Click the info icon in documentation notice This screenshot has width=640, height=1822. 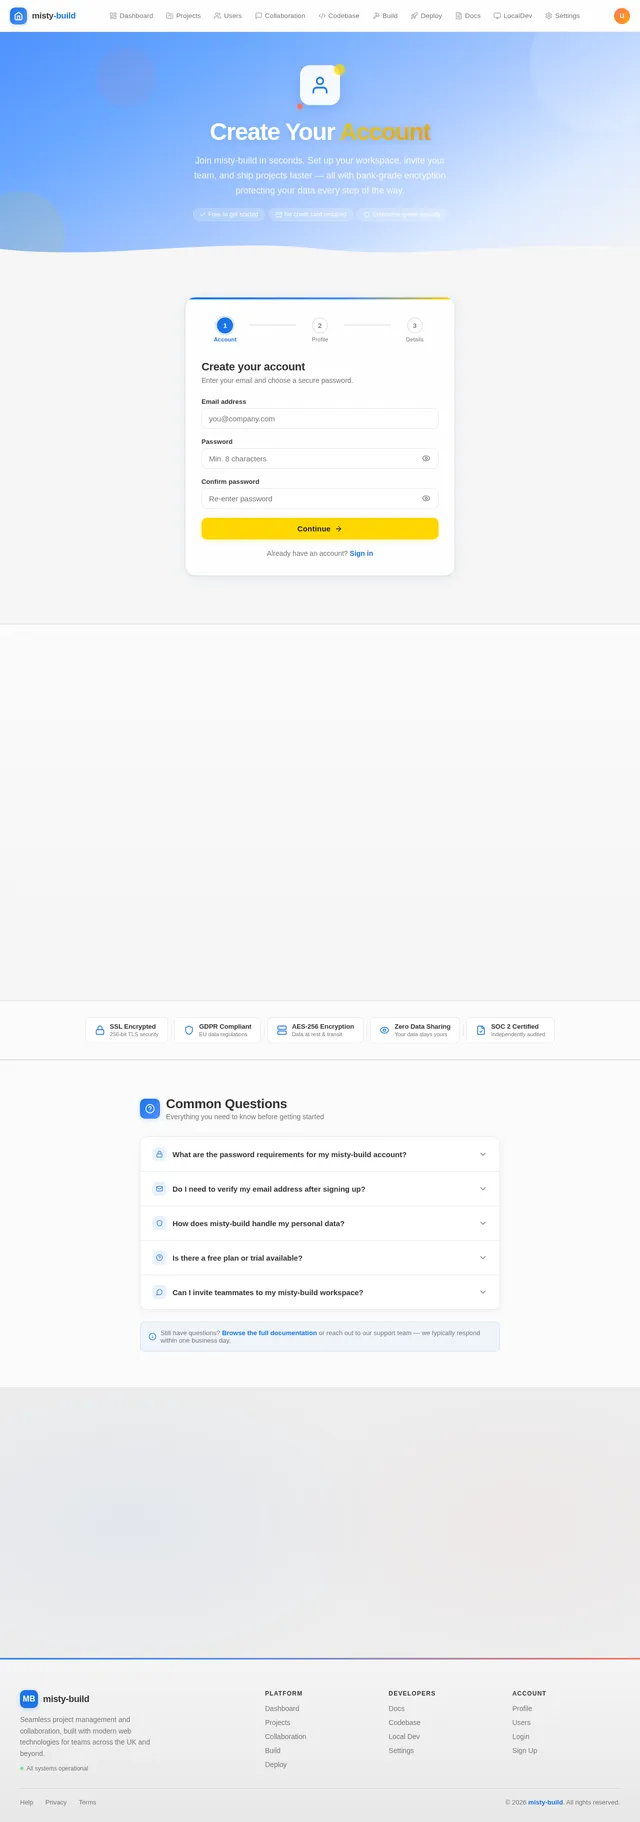[153, 1336]
